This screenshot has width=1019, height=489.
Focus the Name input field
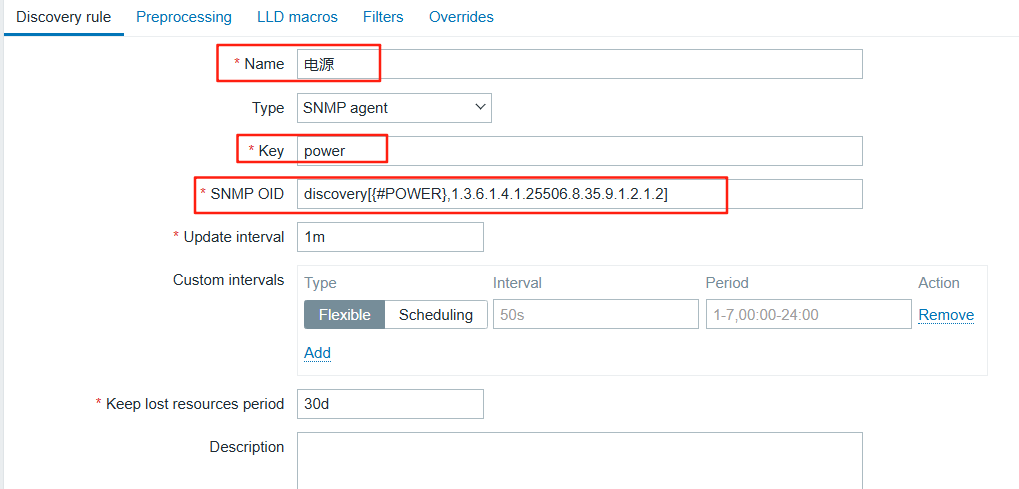579,64
